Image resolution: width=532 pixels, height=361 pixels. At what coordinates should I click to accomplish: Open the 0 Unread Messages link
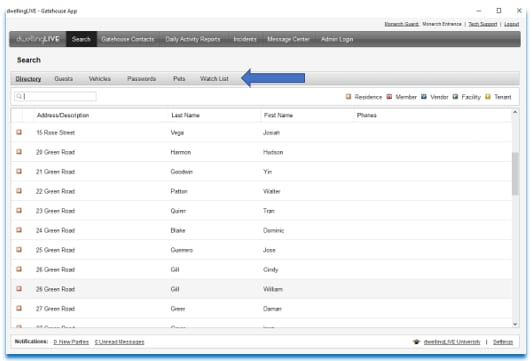point(119,342)
